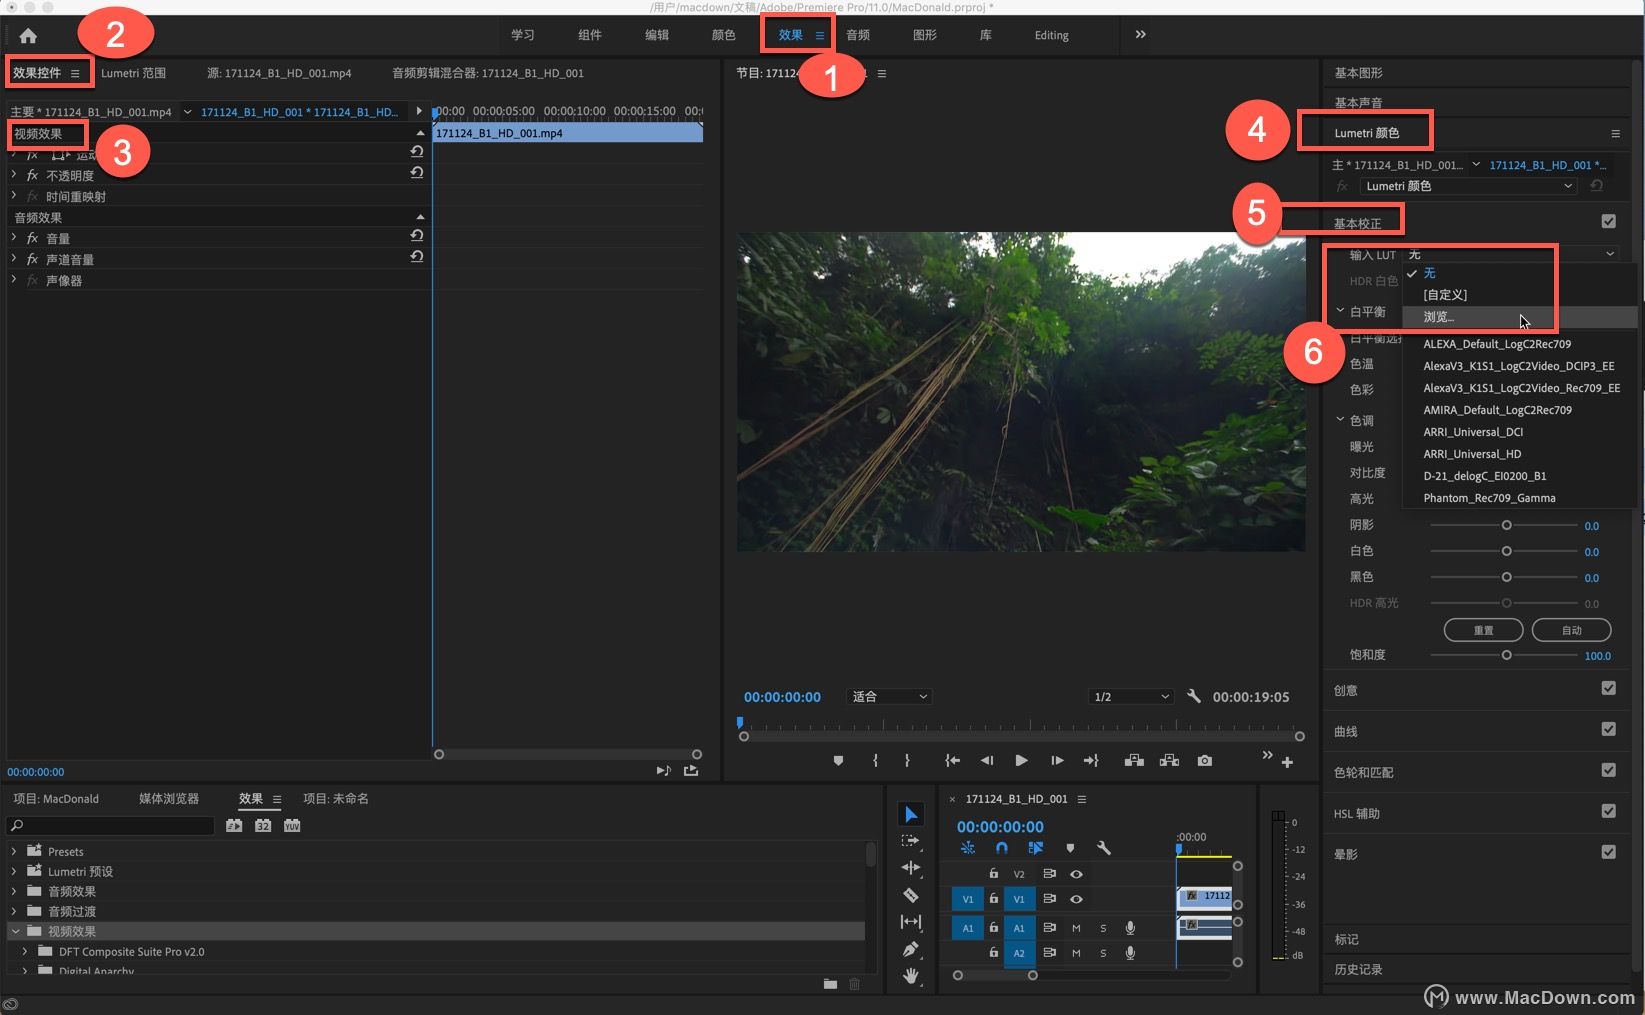Toggle Linked Selection in timeline
1645x1015 pixels.
click(x=1035, y=848)
